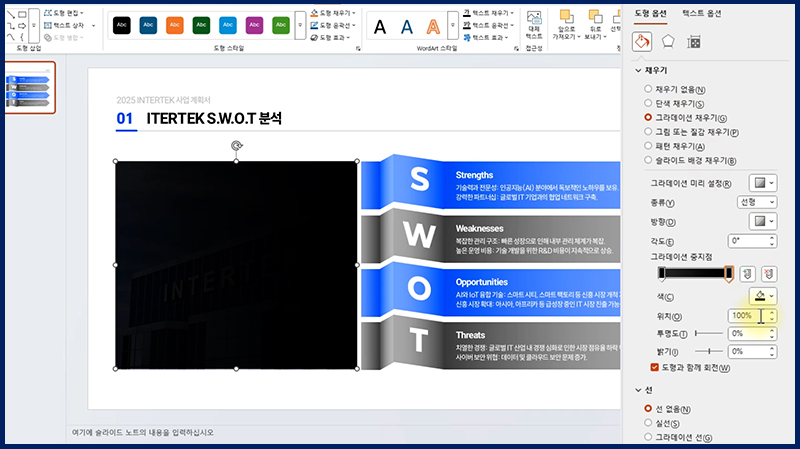The image size is (800, 449).
Task: Open Shape Outline (도형 윤곽선) dropdown
Action: pyautogui.click(x=333, y=25)
